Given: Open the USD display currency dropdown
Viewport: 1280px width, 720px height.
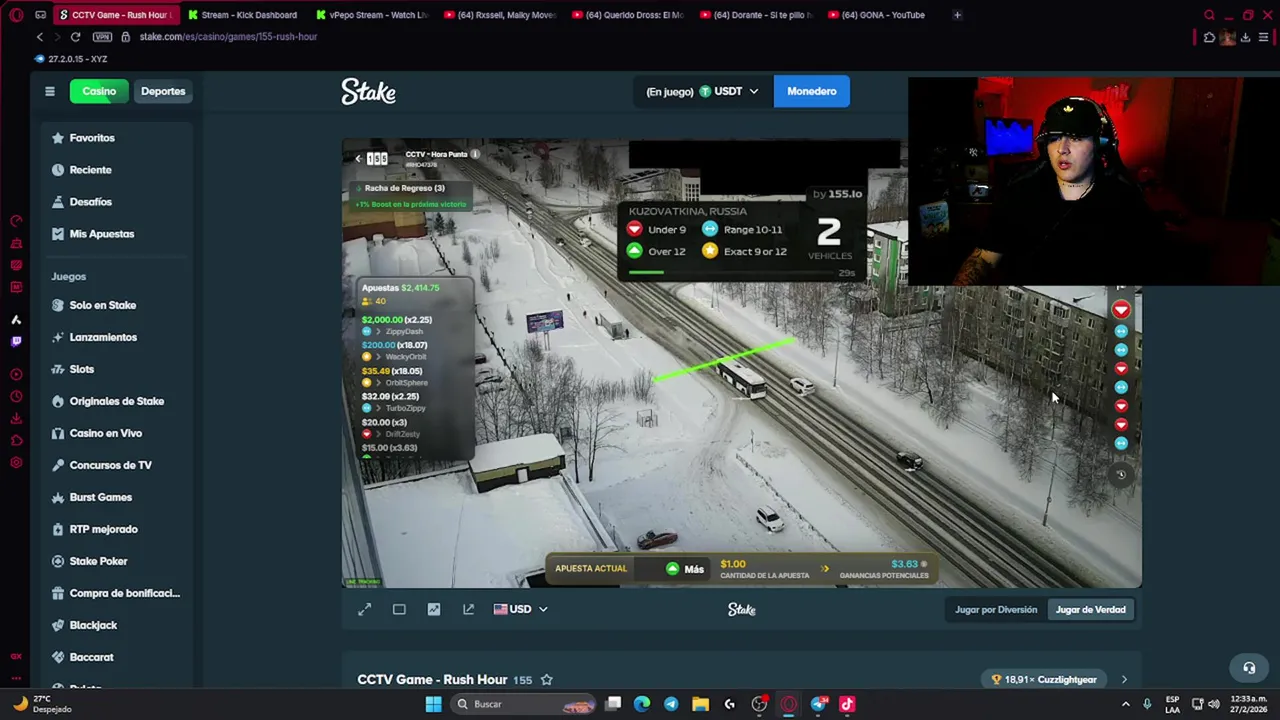Looking at the screenshot, I should [520, 609].
